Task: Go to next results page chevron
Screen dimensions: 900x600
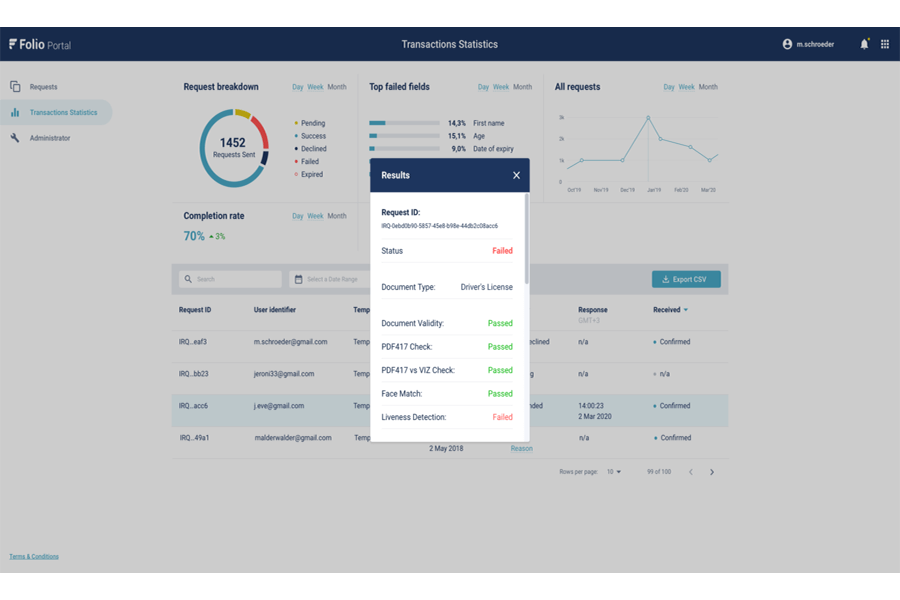Action: point(712,471)
